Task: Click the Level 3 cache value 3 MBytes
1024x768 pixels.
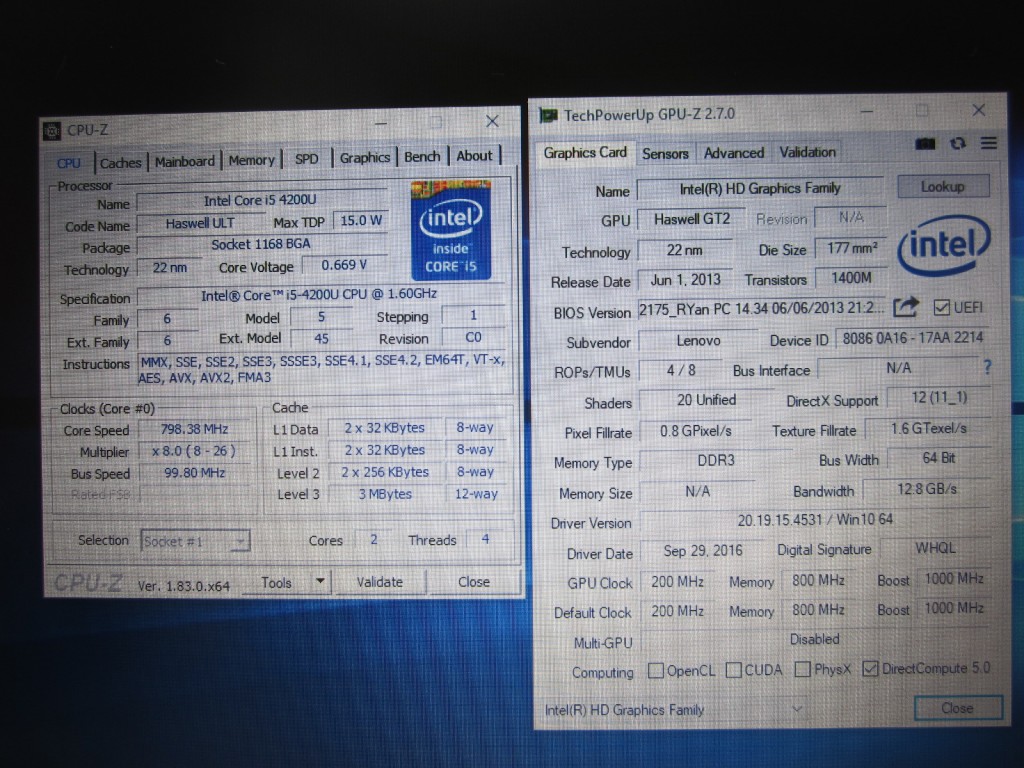Action: [385, 494]
